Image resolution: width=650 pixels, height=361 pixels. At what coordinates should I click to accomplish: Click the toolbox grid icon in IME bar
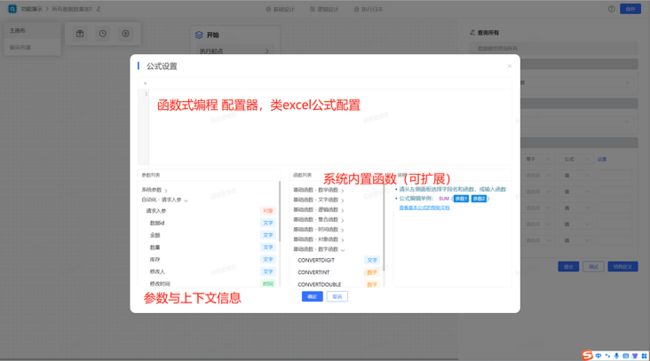(644, 356)
